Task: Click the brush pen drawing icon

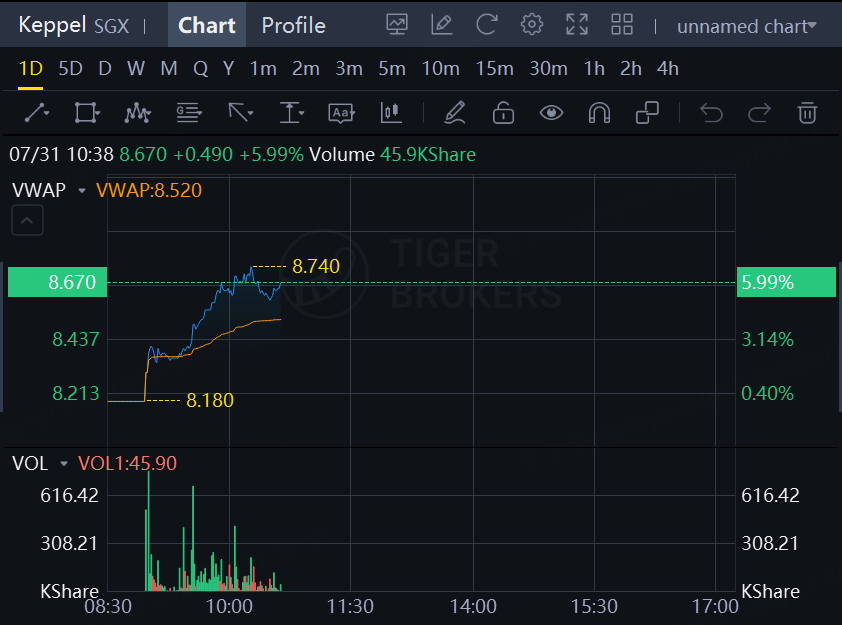Action: coord(455,113)
